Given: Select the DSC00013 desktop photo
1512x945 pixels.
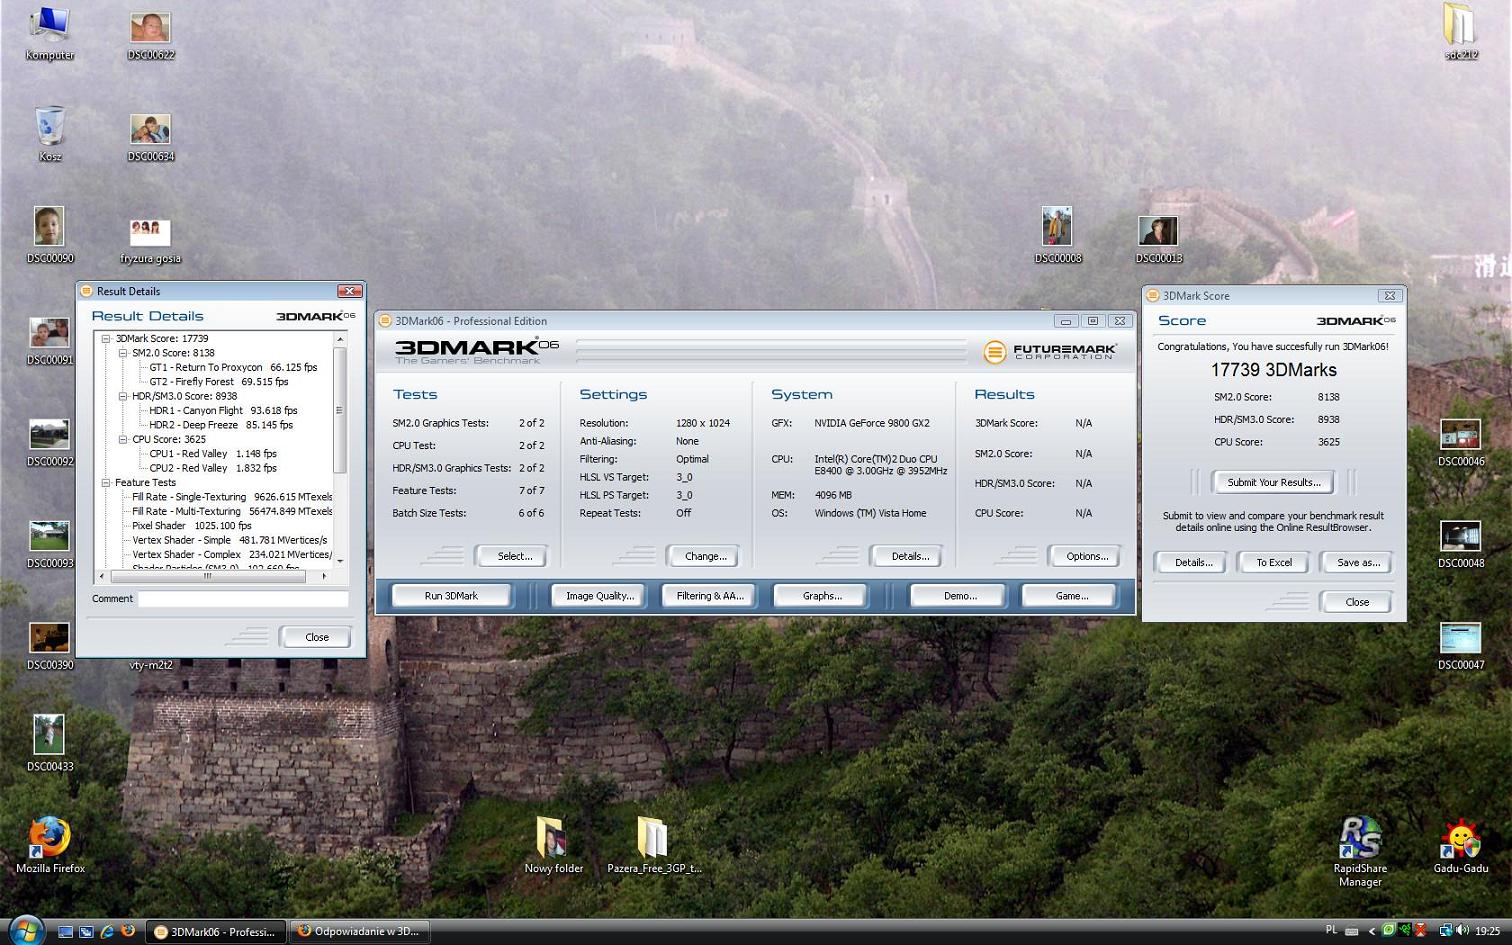Looking at the screenshot, I should tap(1158, 239).
